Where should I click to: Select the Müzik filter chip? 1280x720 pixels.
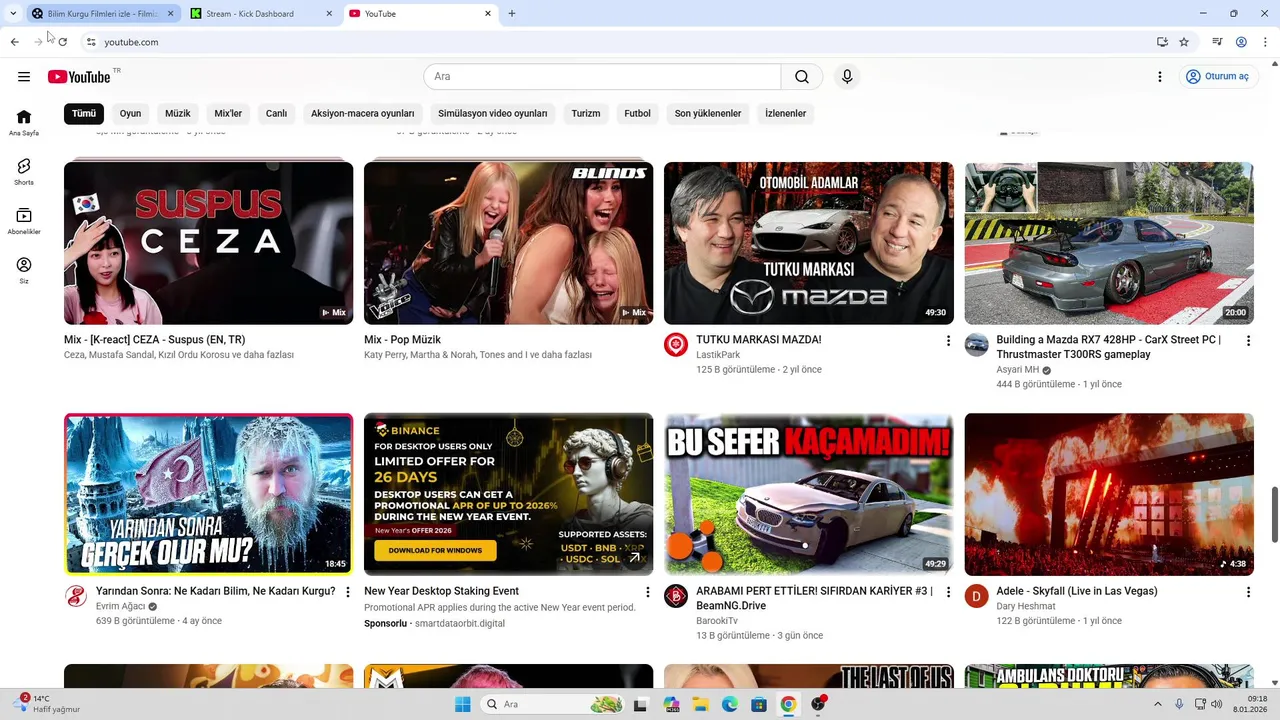tap(178, 113)
